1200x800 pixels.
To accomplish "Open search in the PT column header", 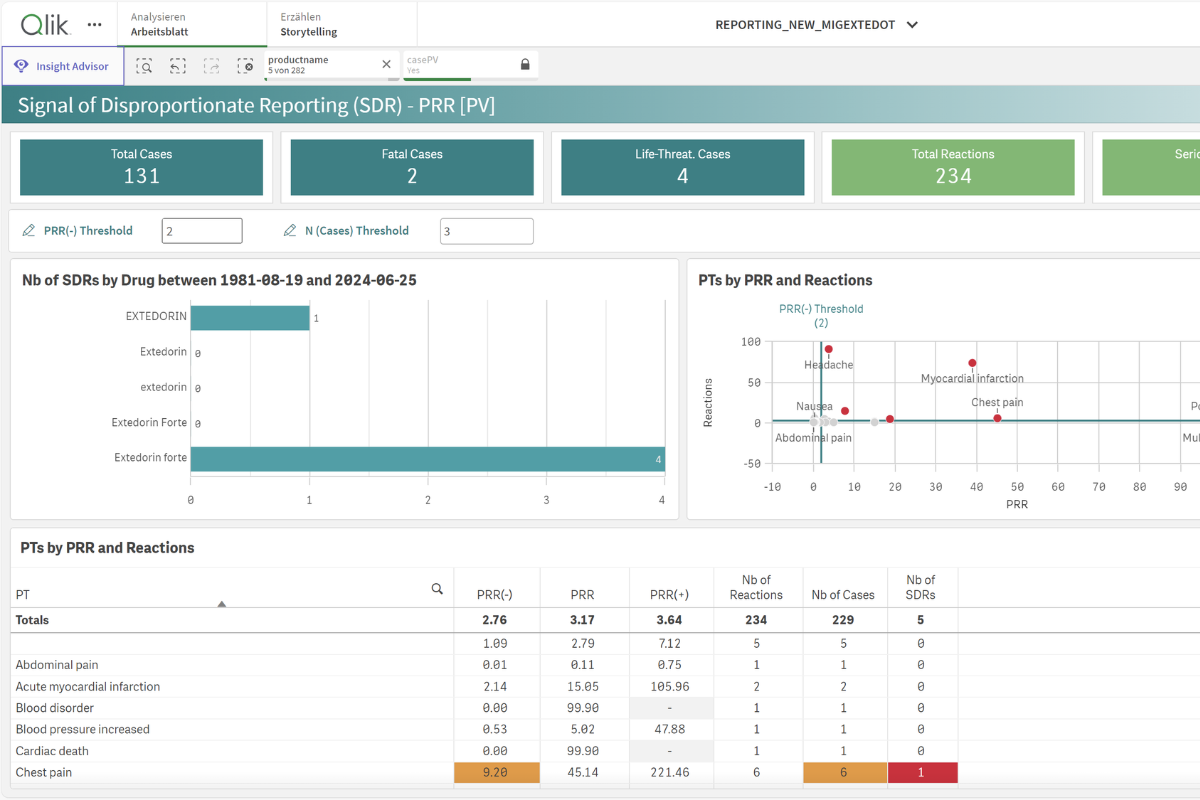I will 437,589.
